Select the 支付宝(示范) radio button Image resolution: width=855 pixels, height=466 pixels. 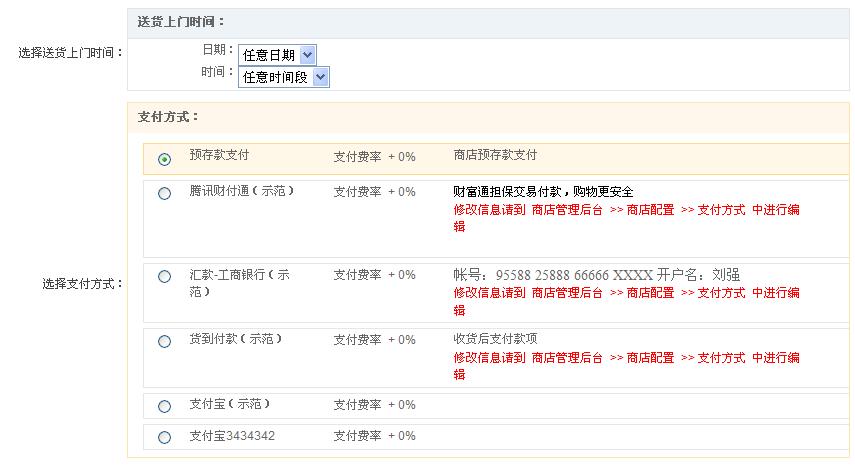coord(165,406)
